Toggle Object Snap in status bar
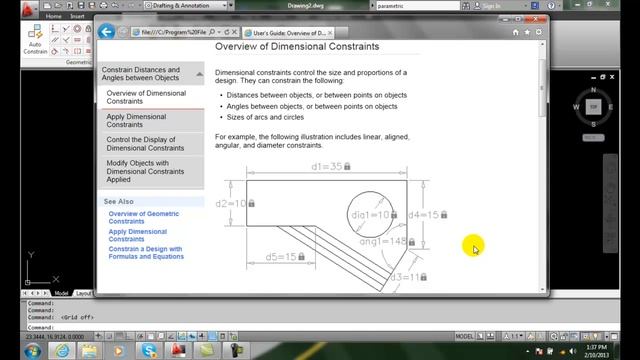The width and height of the screenshot is (640, 360). coord(151,336)
